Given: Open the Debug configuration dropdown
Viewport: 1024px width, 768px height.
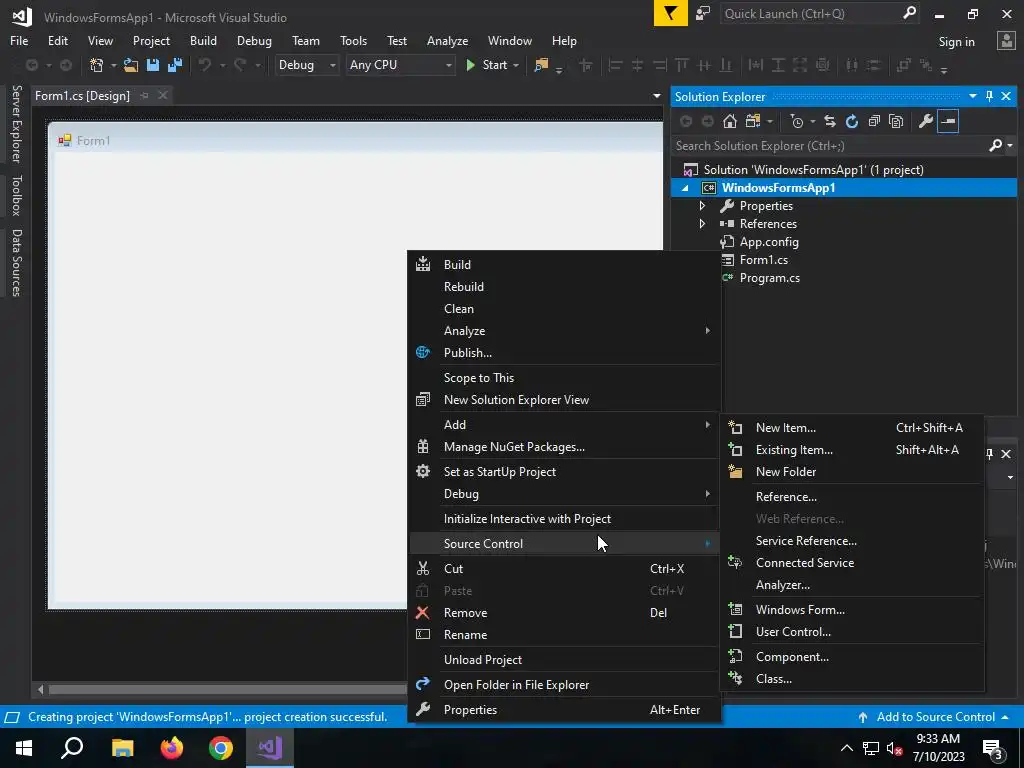Looking at the screenshot, I should [x=306, y=65].
